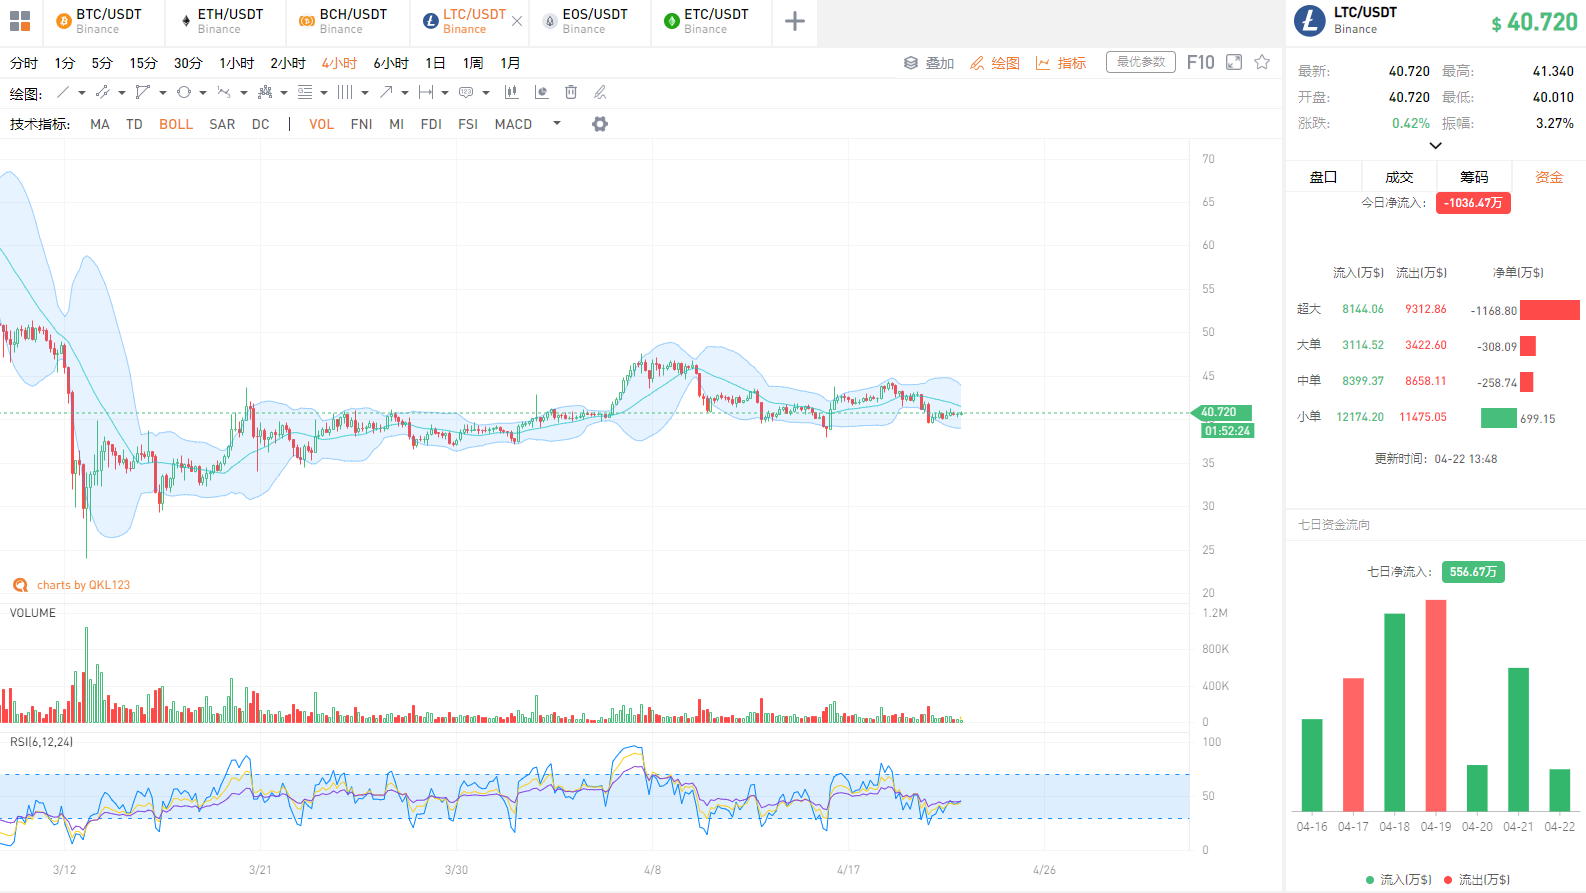Screen dimensions: 1586x893
Task: Click the charts by QKL123 link
Action: pyautogui.click(x=83, y=585)
